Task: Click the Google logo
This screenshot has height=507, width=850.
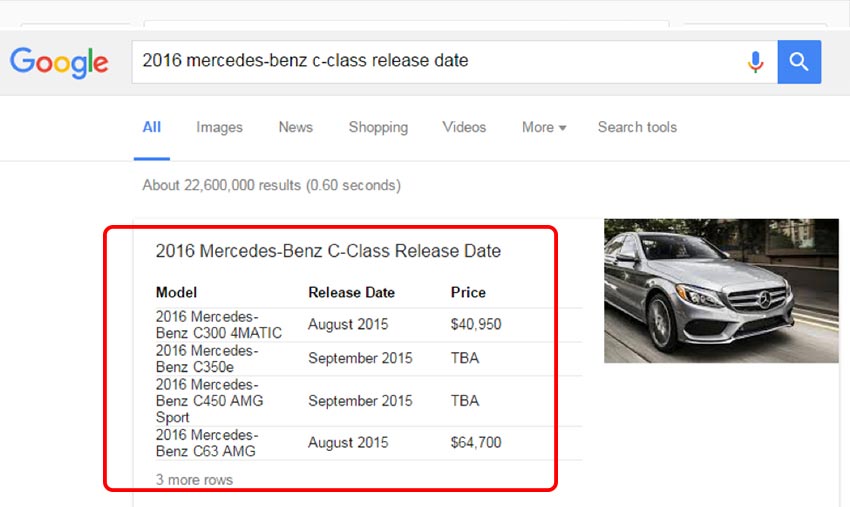Action: [59, 62]
